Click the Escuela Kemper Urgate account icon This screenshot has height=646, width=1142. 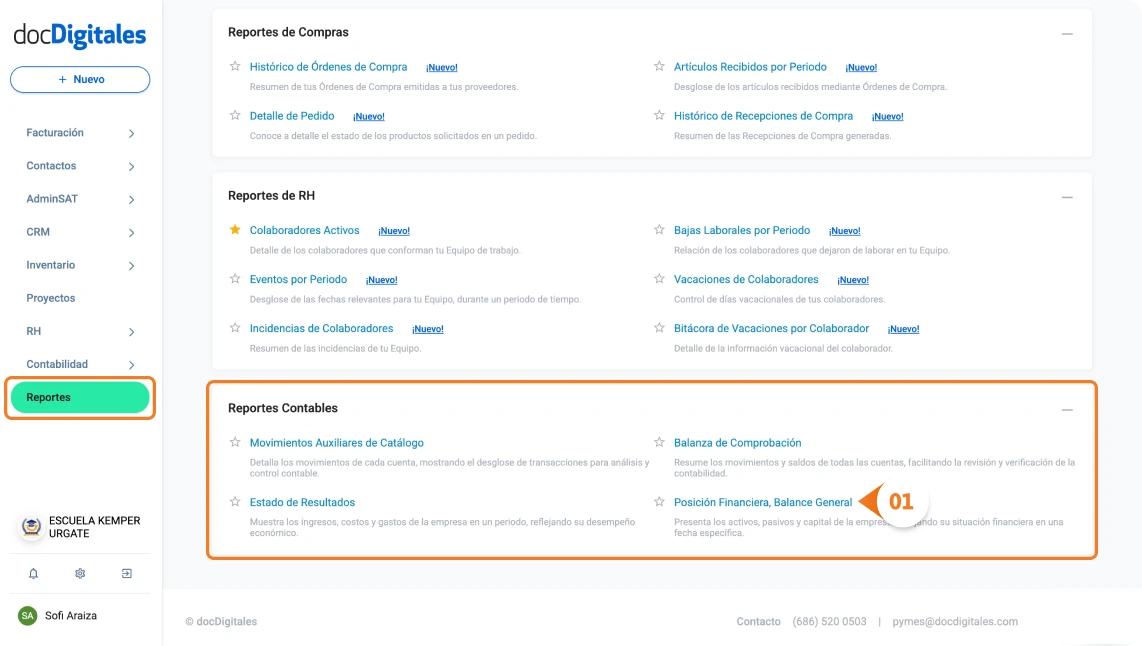tap(29, 526)
